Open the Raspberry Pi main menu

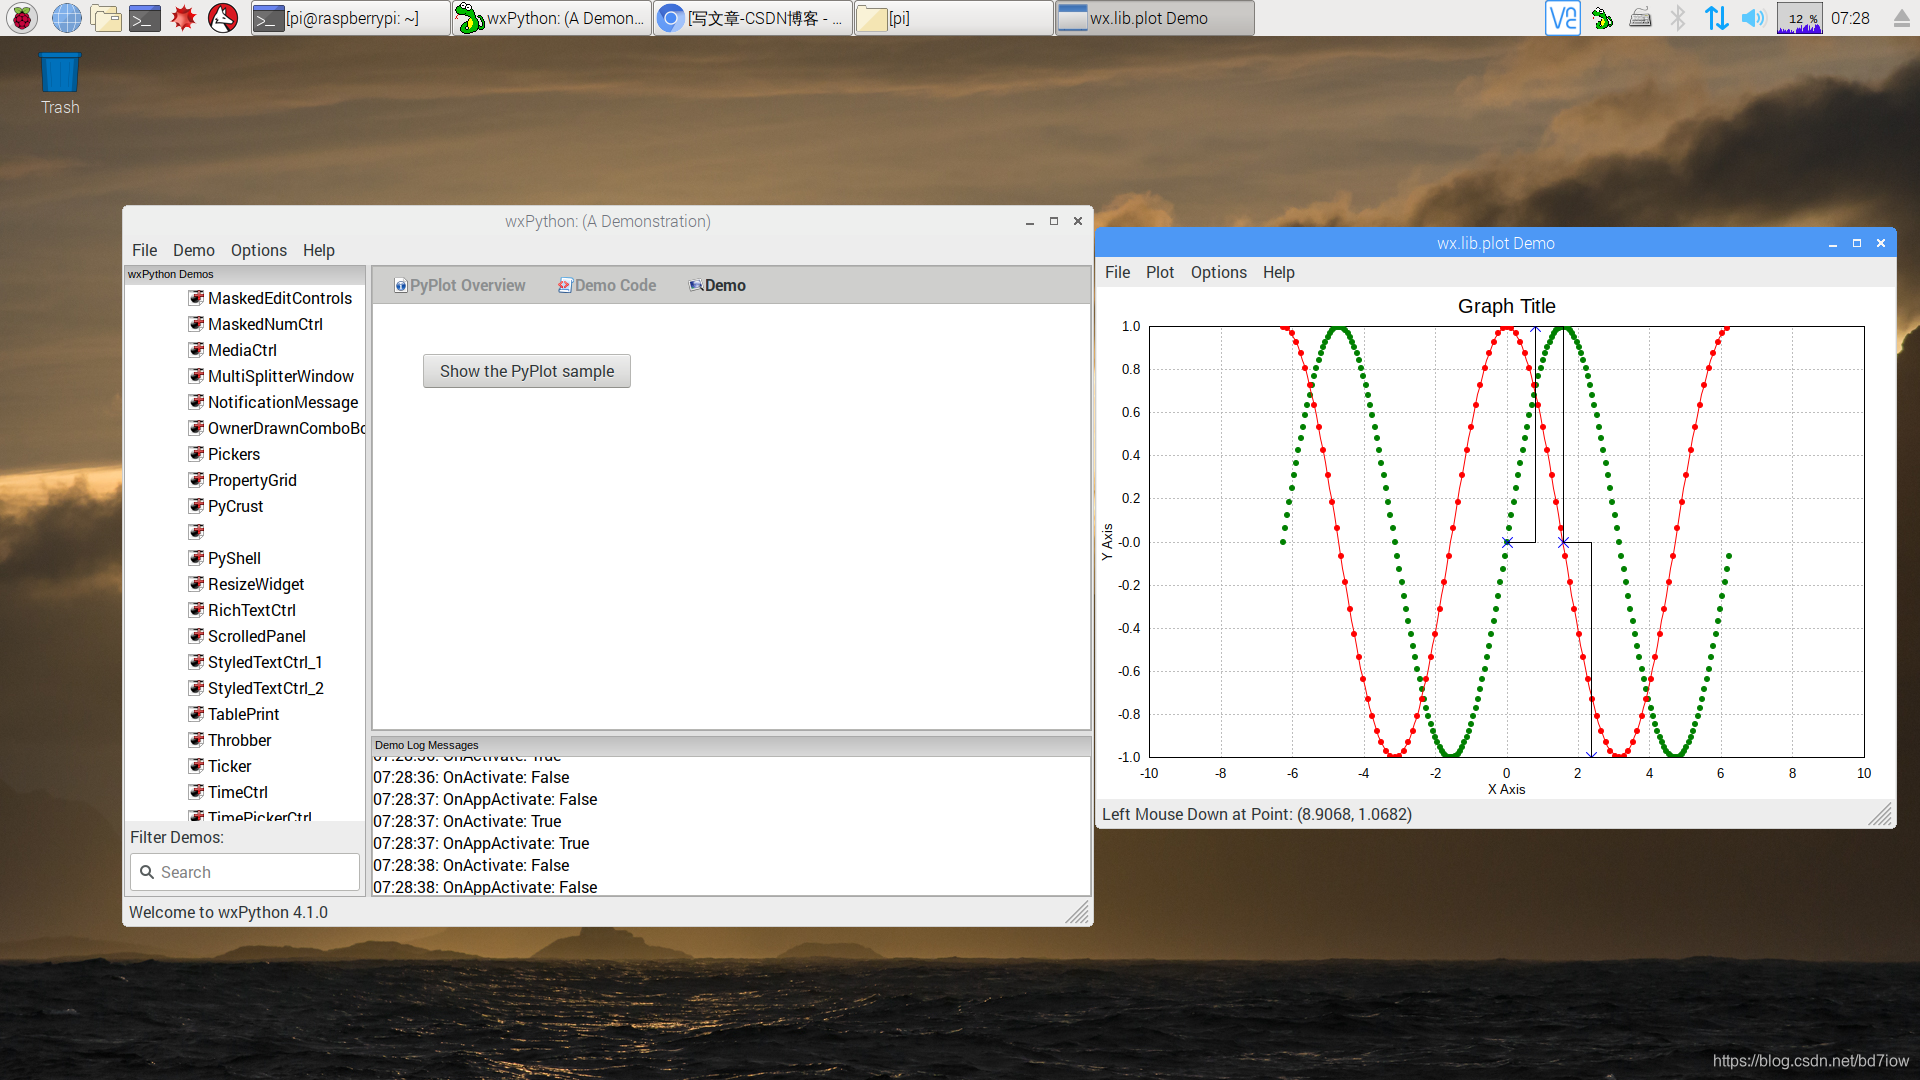click(x=22, y=17)
